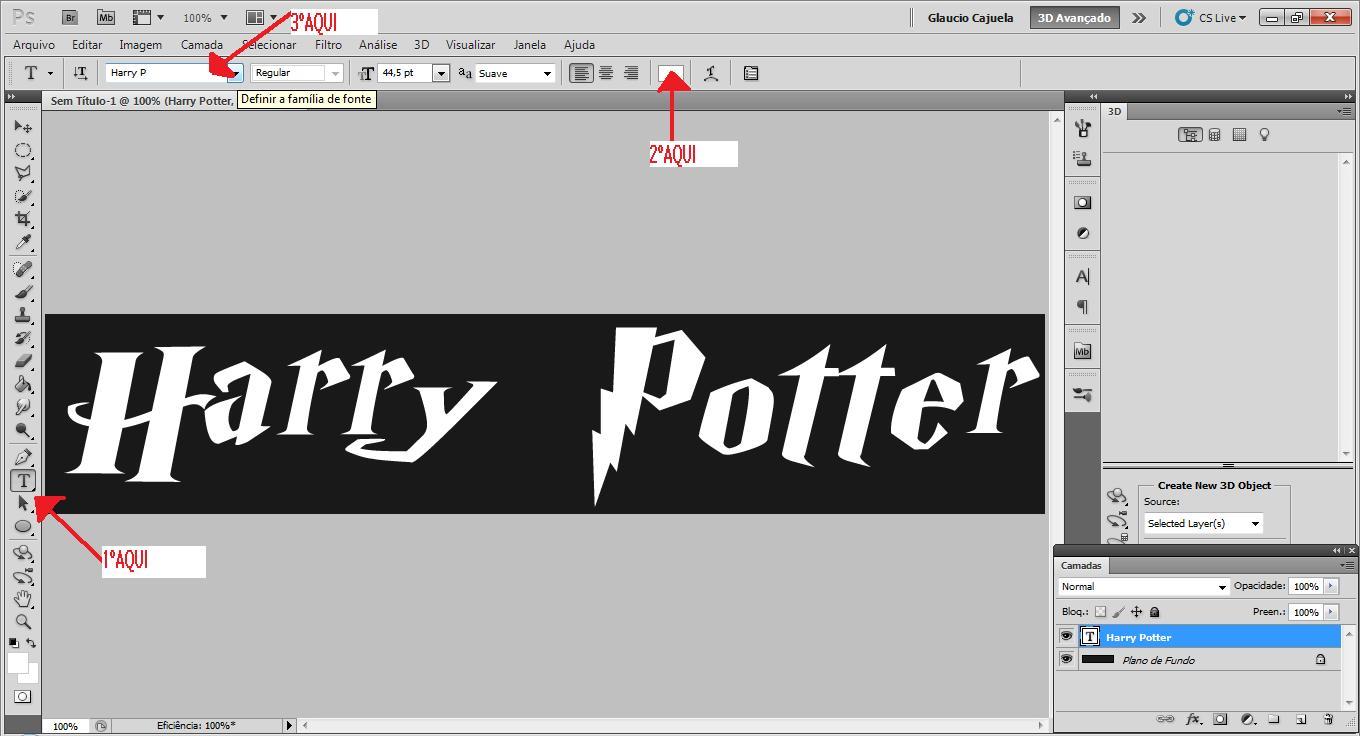1360x736 pixels.
Task: Select the Eraser tool
Action: point(23,361)
